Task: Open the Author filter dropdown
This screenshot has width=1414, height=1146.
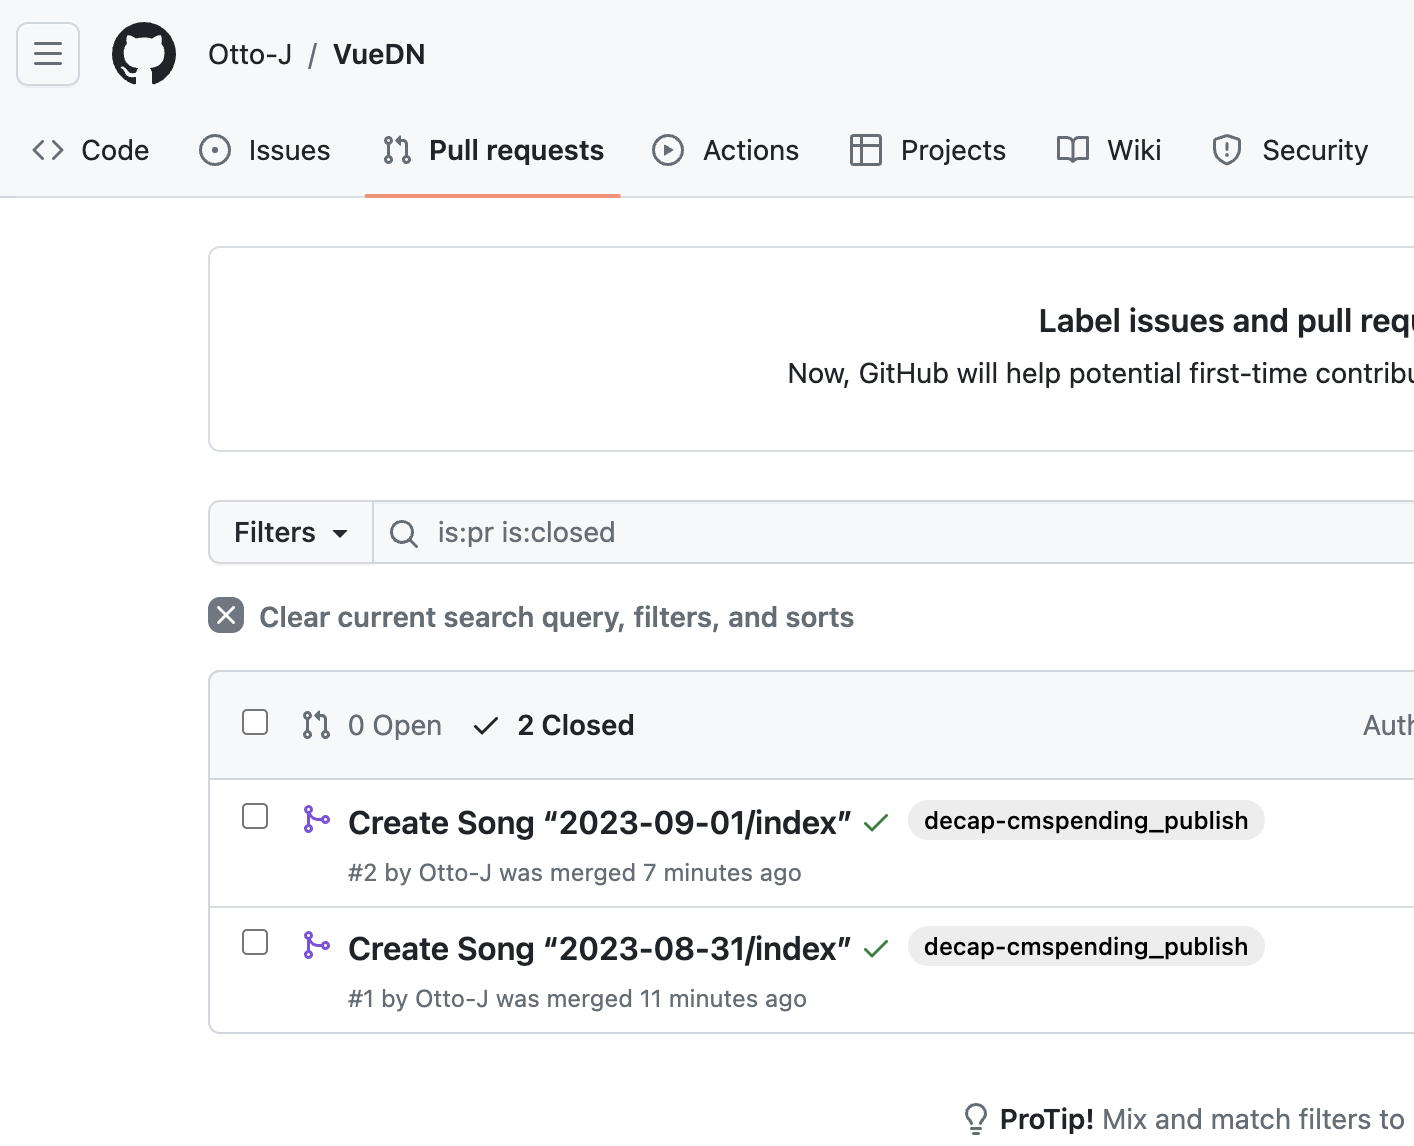Action: (1390, 725)
